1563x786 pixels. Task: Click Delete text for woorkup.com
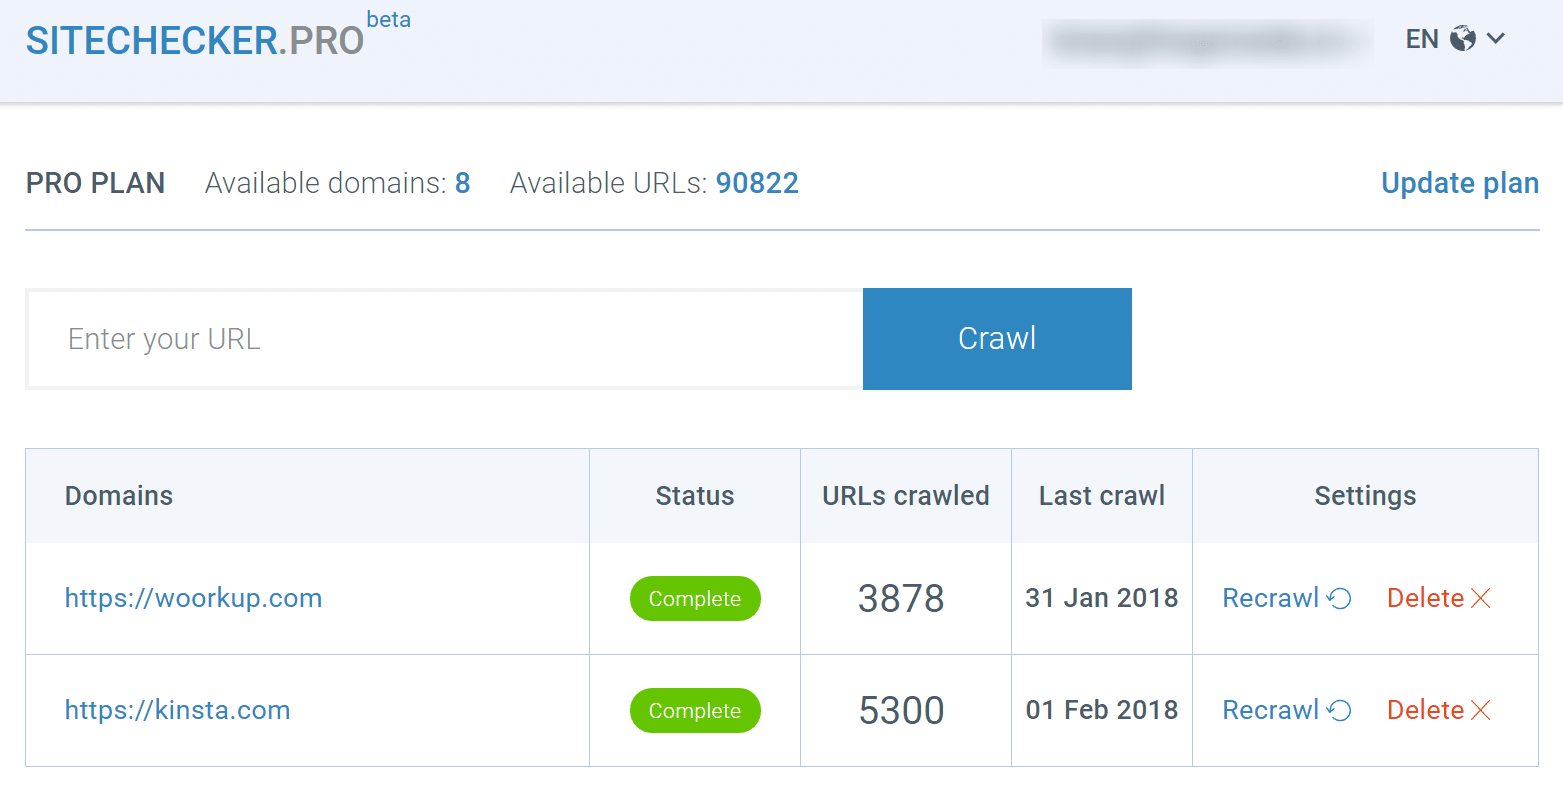pos(1426,598)
